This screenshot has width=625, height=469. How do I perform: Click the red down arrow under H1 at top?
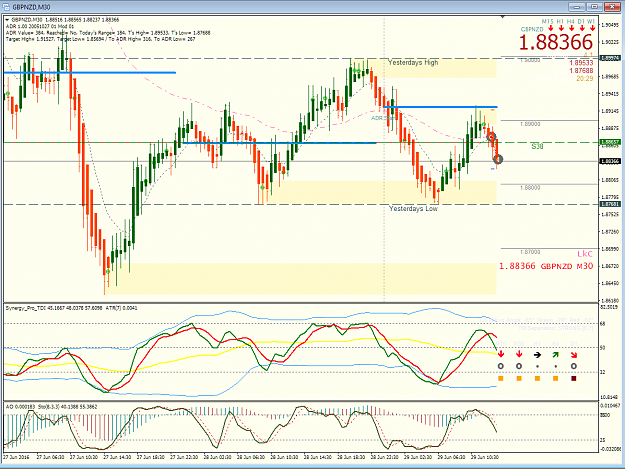tap(561, 28)
